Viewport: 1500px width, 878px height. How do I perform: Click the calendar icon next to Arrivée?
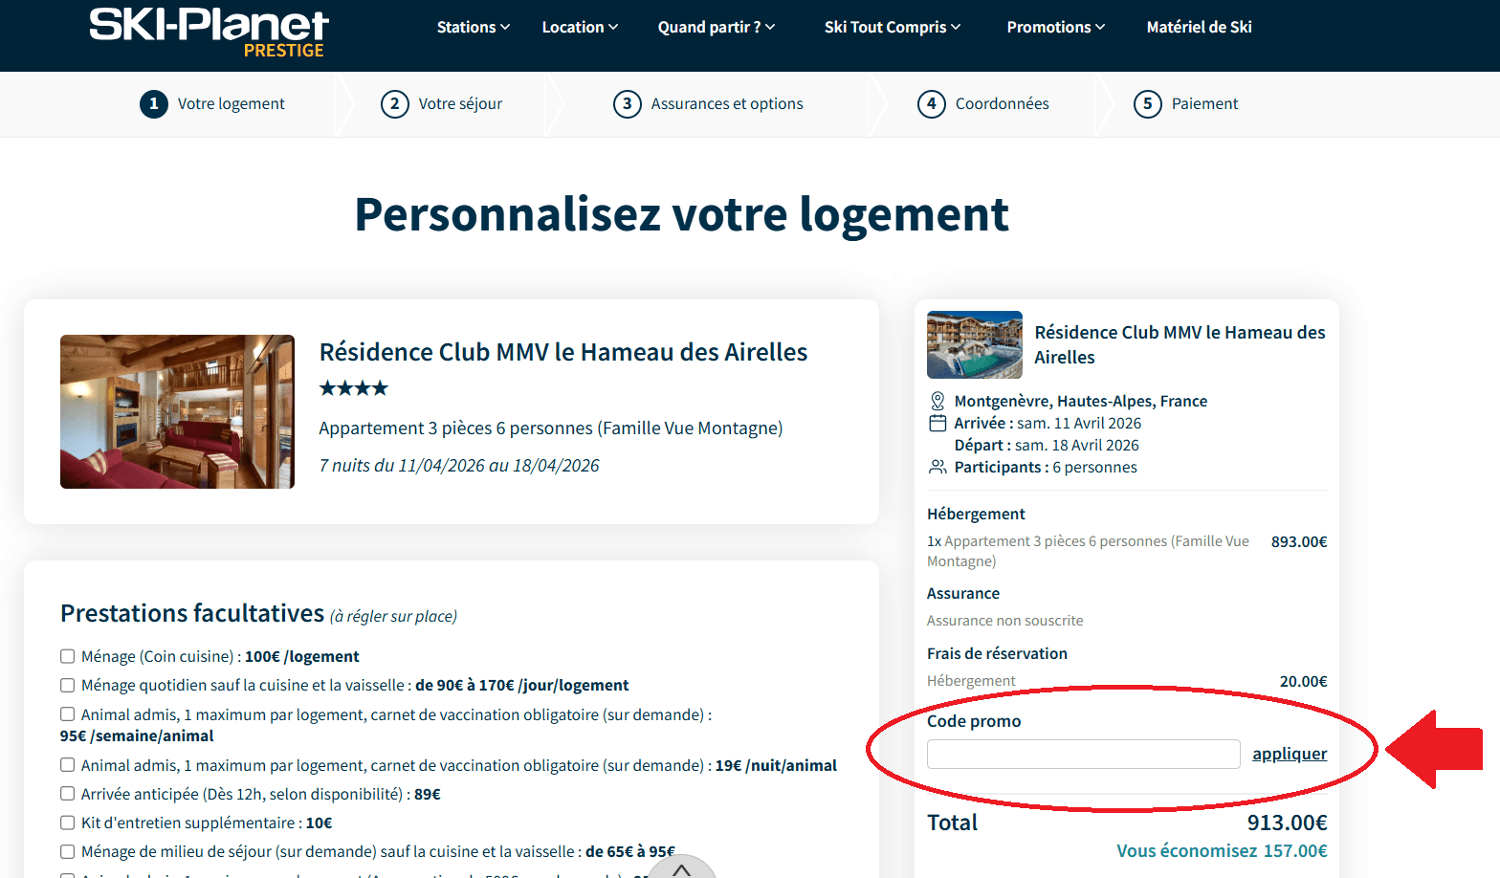pyautogui.click(x=937, y=423)
